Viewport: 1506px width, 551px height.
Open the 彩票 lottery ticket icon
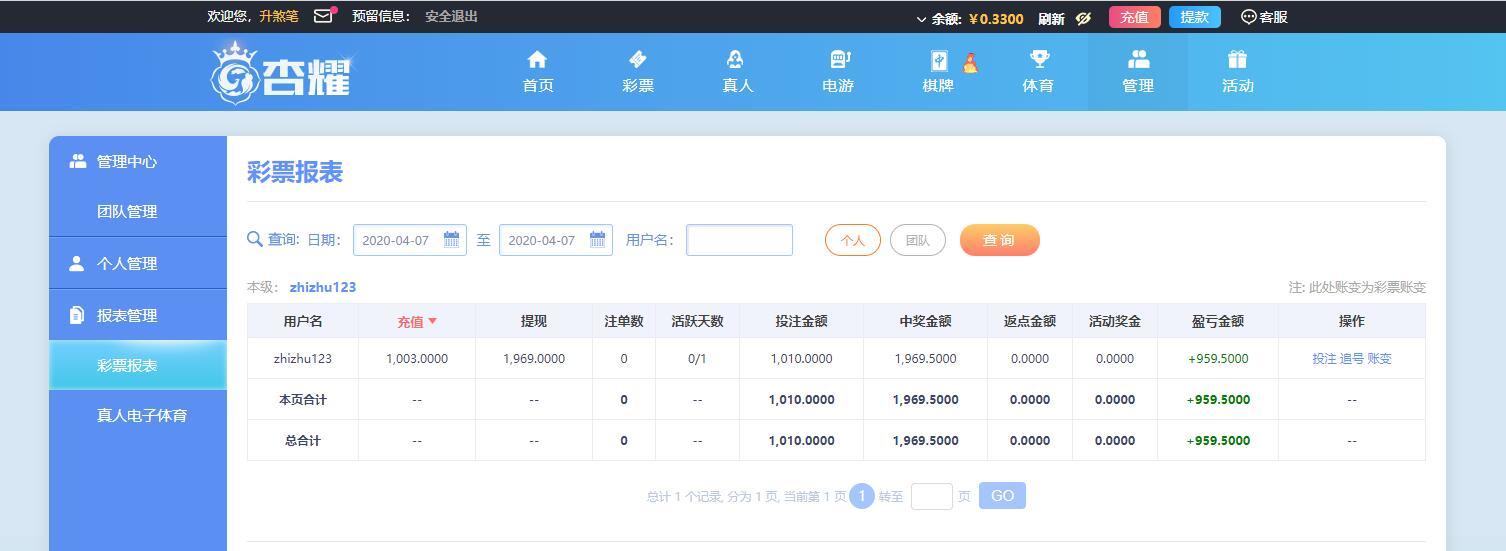click(x=638, y=60)
